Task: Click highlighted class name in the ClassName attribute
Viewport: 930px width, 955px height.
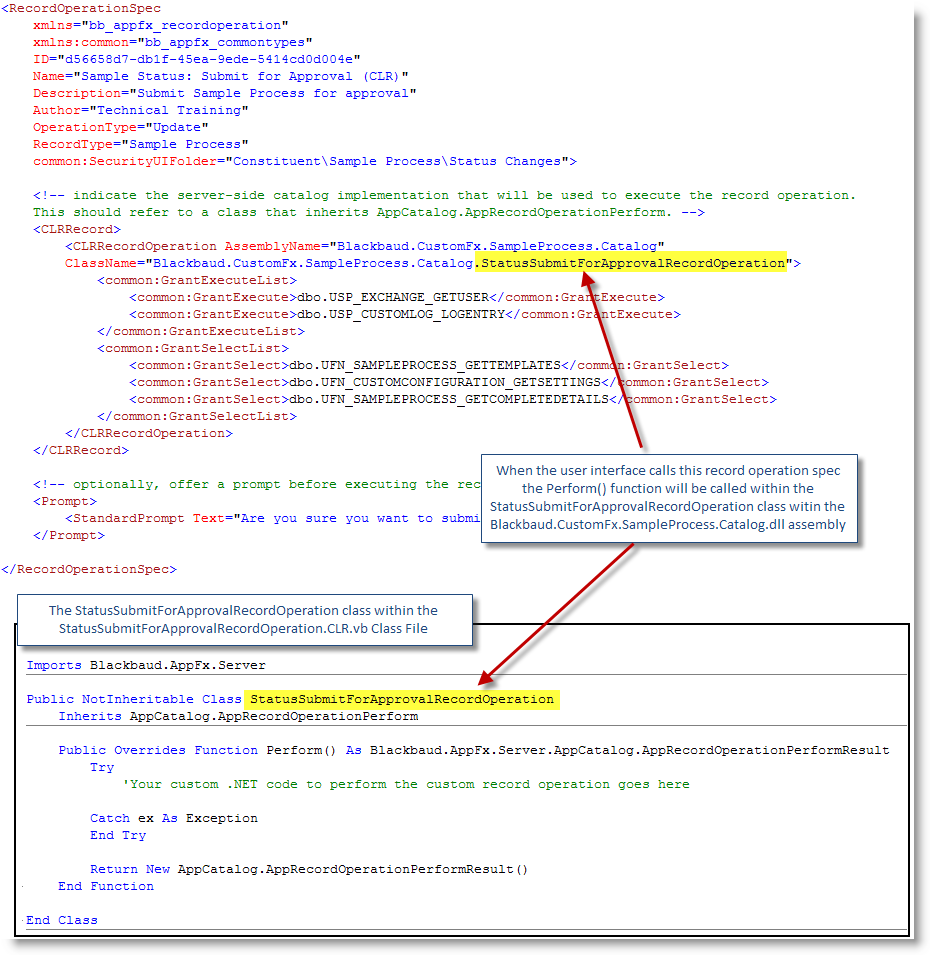Action: 631,263
